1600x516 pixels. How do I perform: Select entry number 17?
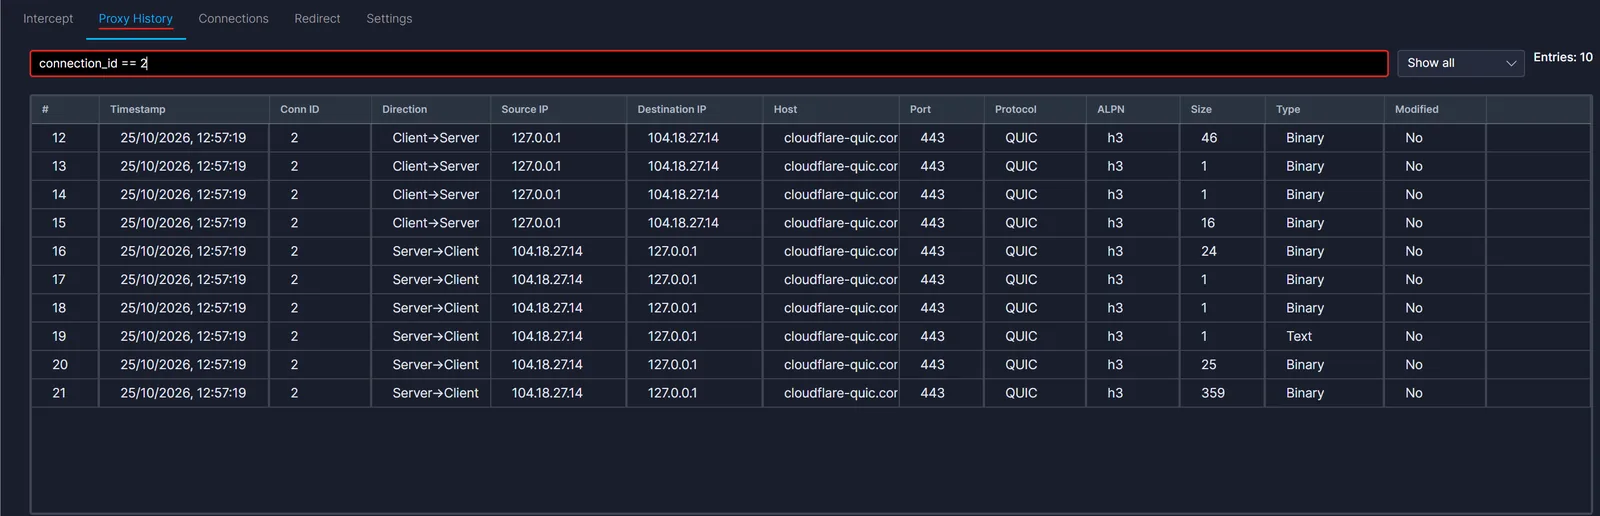[x=810, y=279]
